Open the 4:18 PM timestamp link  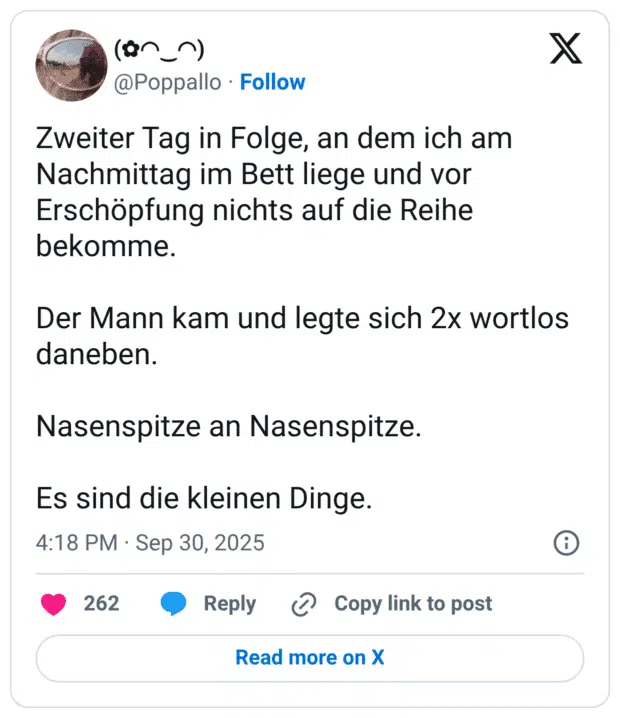point(76,543)
